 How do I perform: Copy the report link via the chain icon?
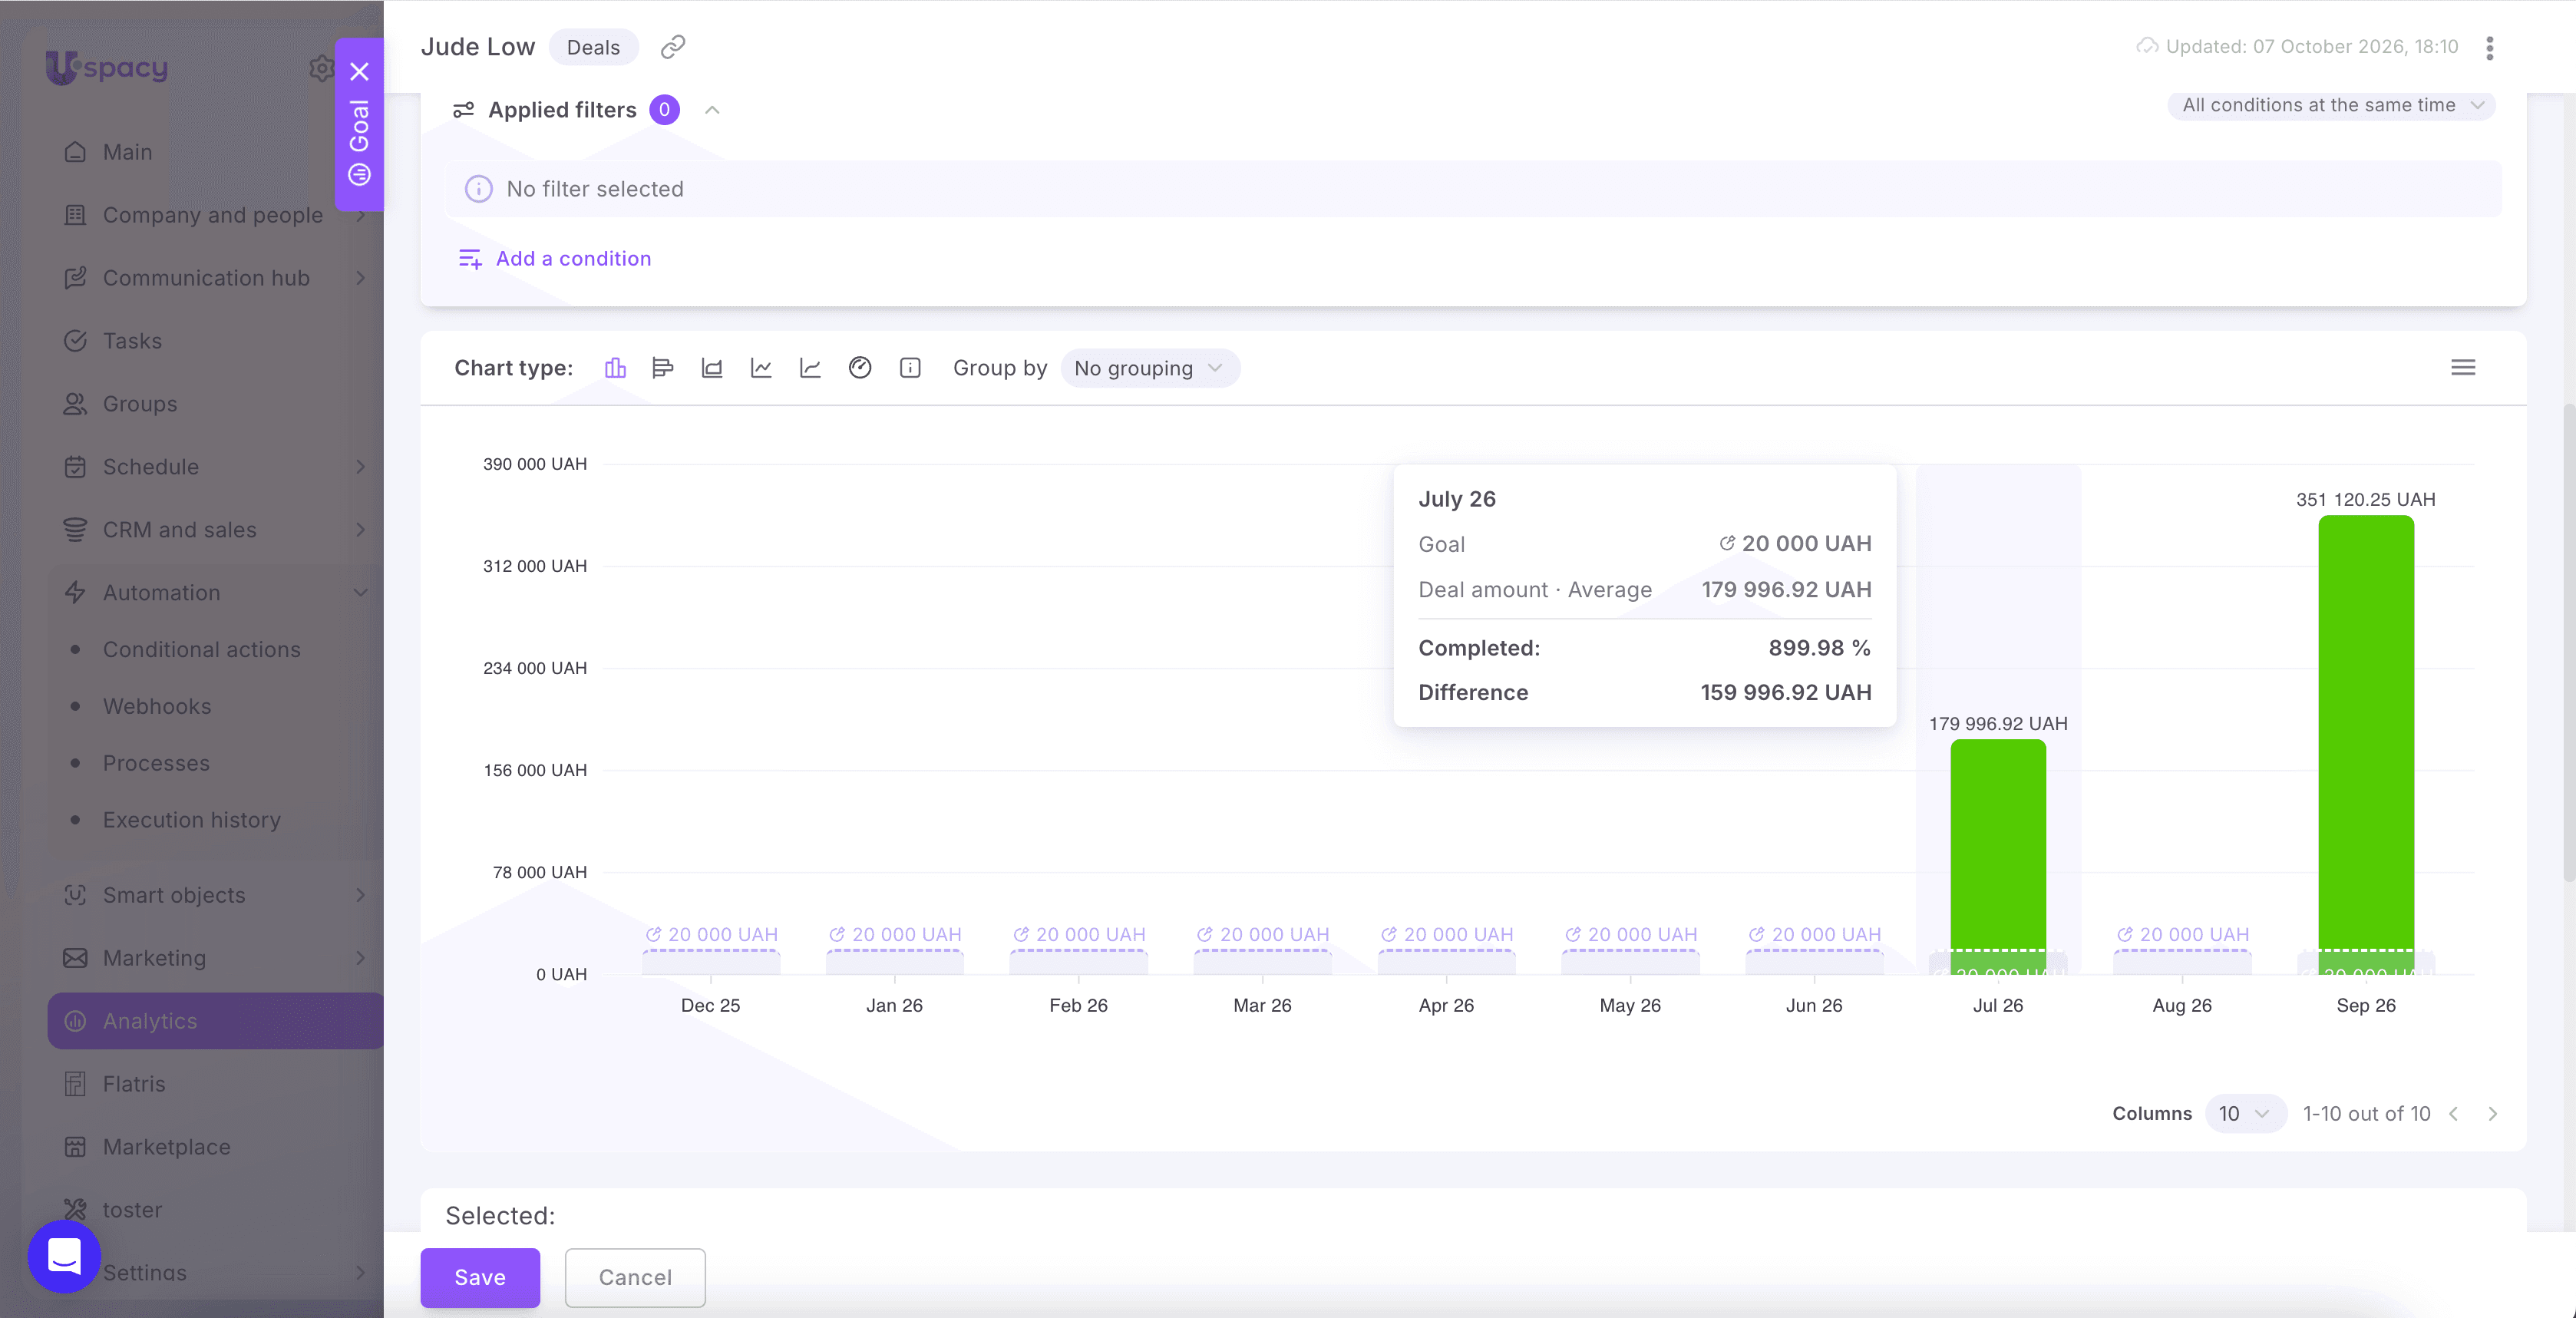coord(673,47)
